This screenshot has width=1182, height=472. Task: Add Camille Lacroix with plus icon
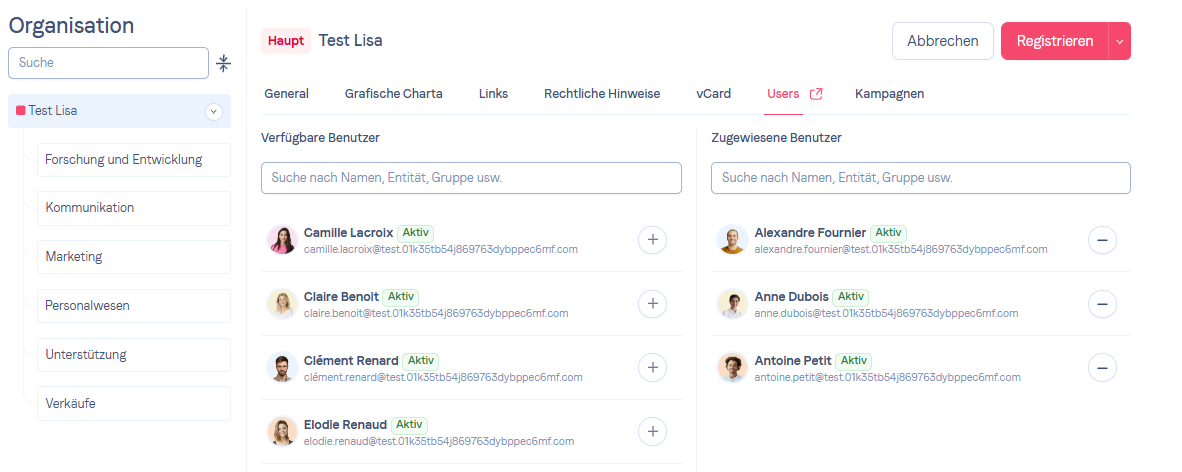(x=652, y=240)
